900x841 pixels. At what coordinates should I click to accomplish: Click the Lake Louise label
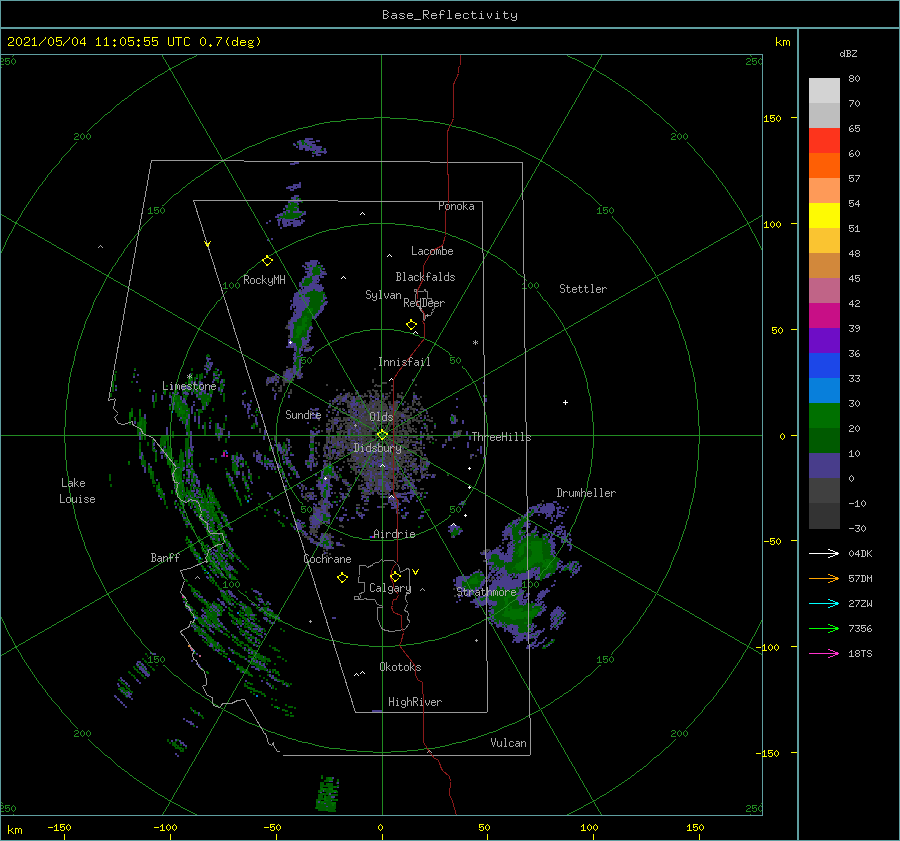[77, 491]
